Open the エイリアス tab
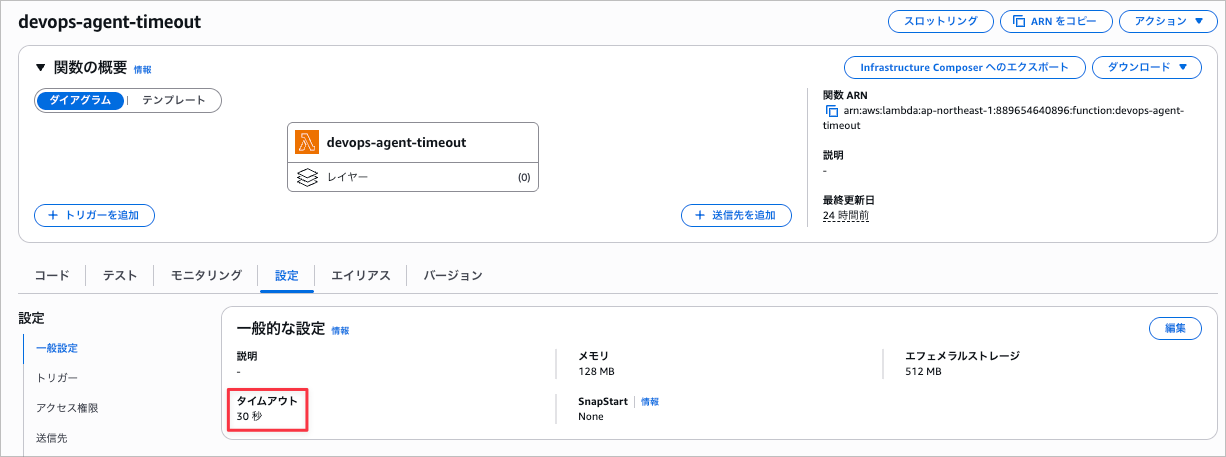This screenshot has width=1226, height=457. click(x=360, y=275)
